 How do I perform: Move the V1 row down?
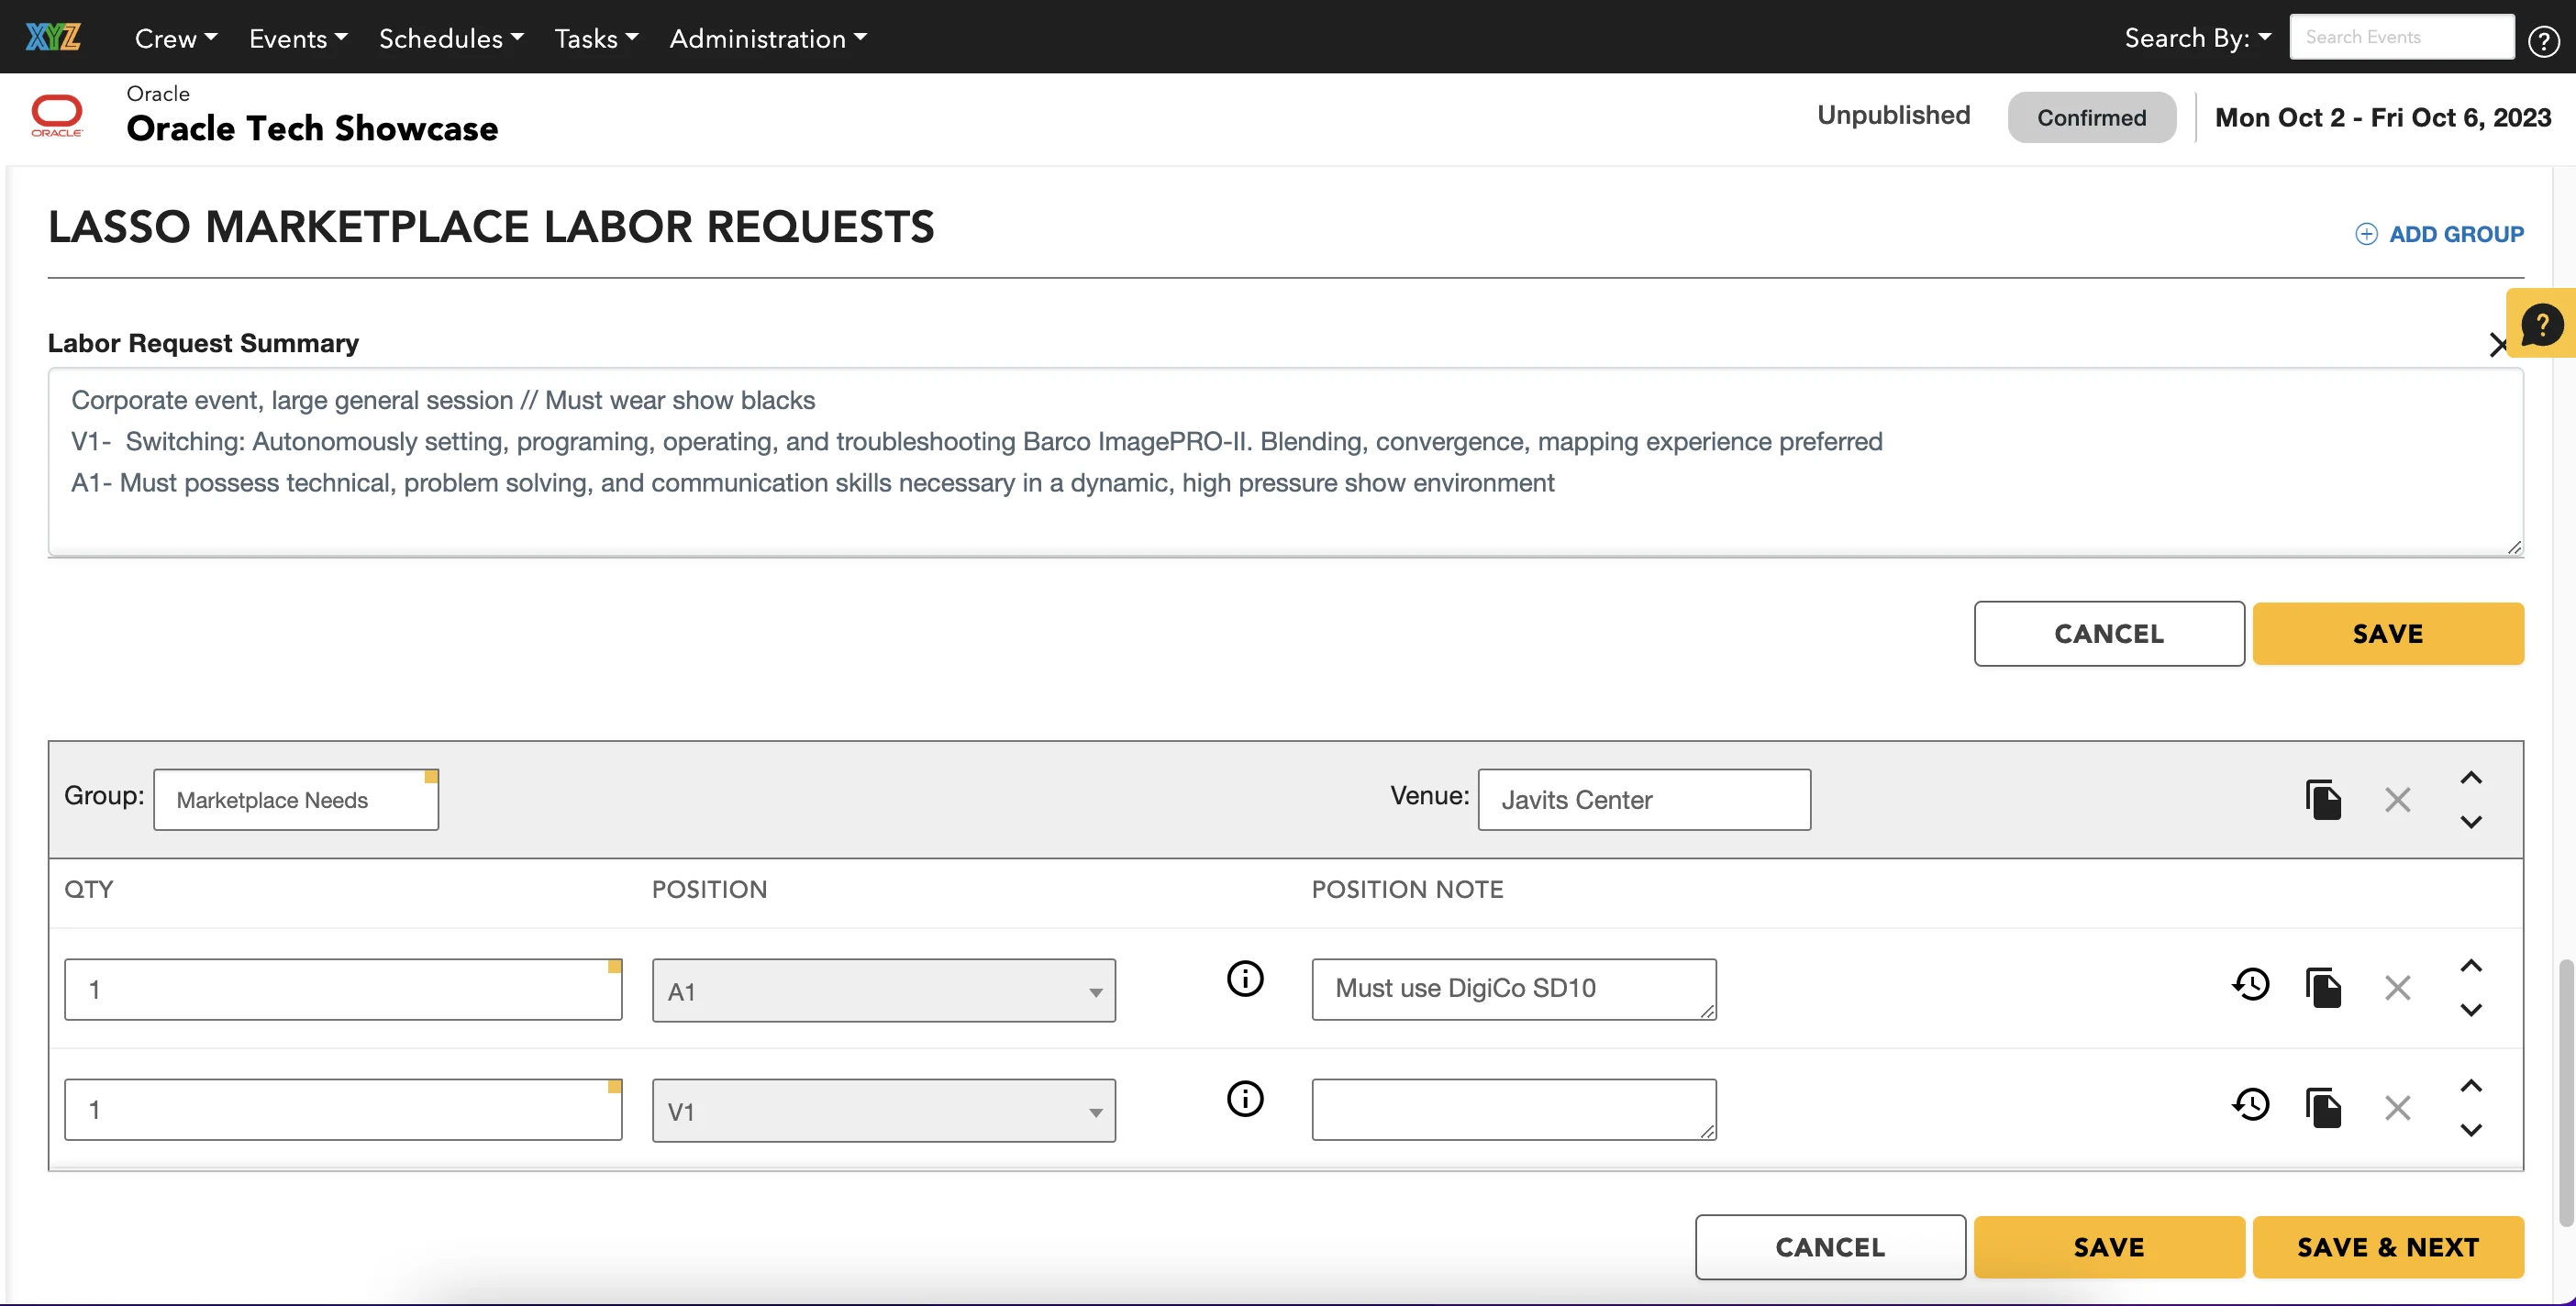coord(2471,1130)
